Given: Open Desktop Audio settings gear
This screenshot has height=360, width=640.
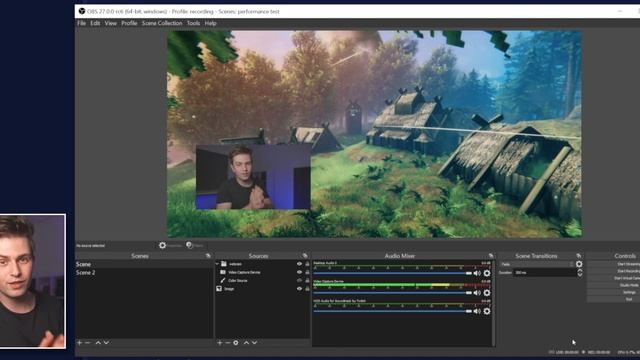Looking at the screenshot, I should (487, 273).
